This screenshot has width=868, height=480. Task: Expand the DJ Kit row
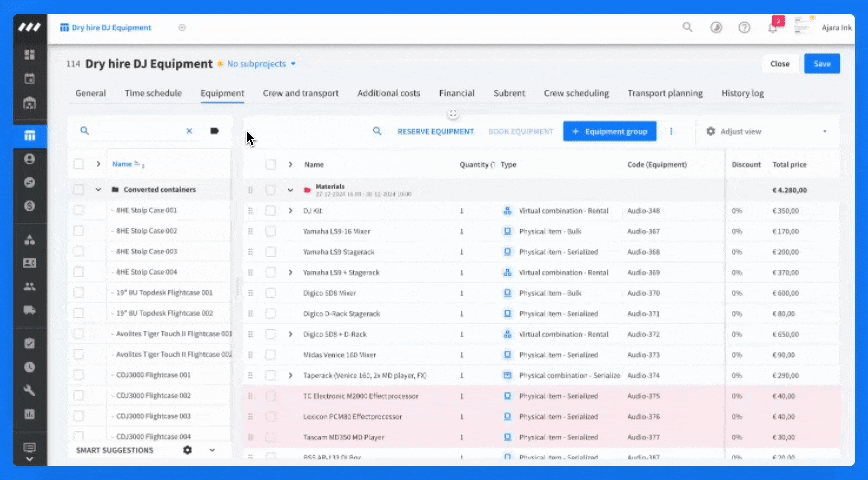(290, 211)
